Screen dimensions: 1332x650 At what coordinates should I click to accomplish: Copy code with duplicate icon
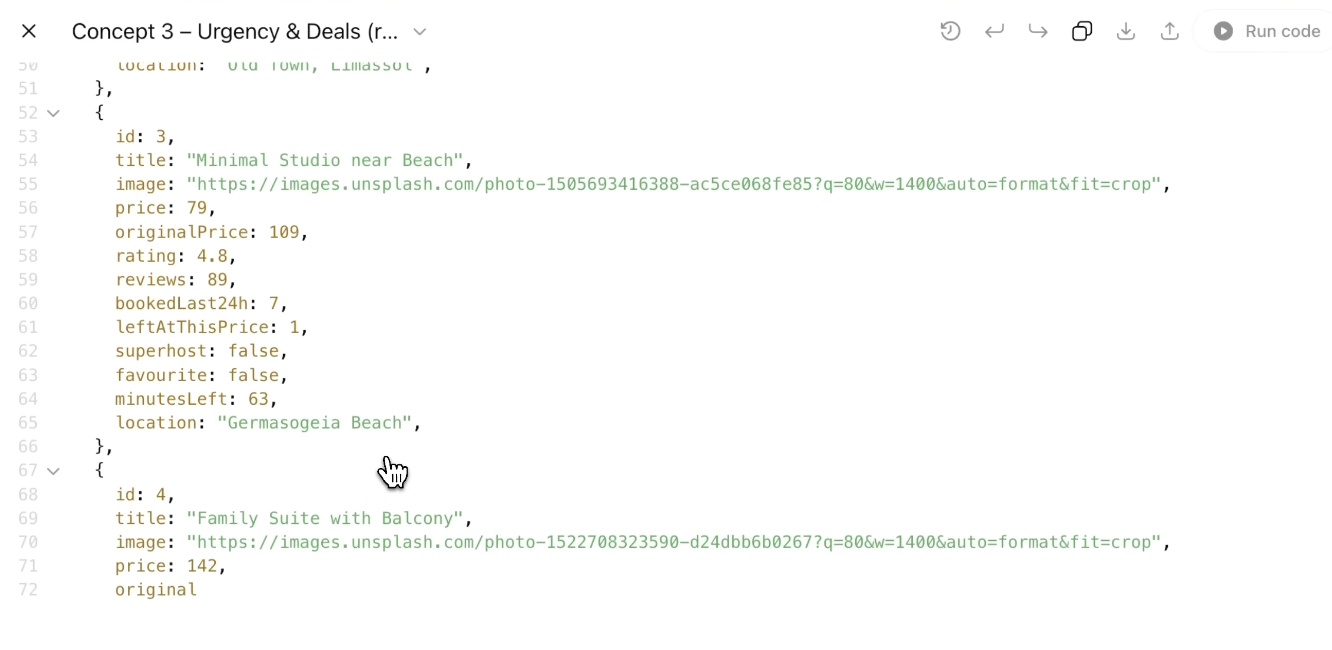[x=1082, y=31]
